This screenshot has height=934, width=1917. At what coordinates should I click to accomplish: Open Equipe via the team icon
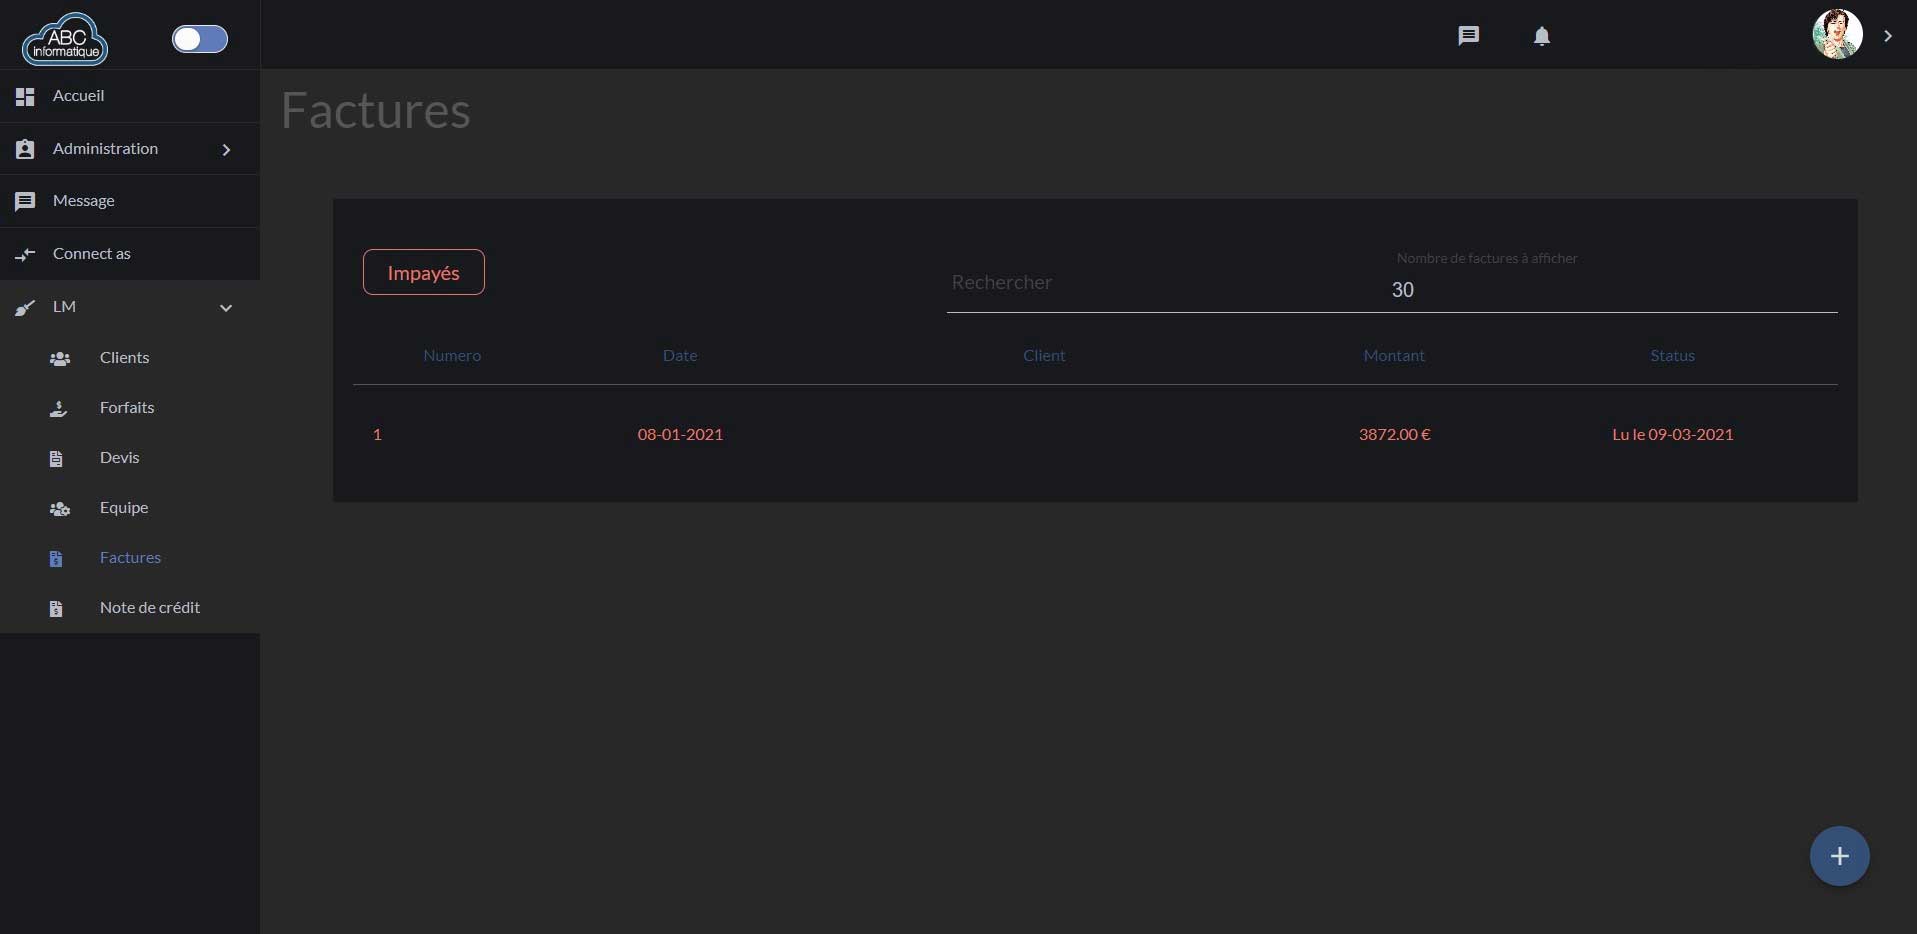(x=60, y=509)
